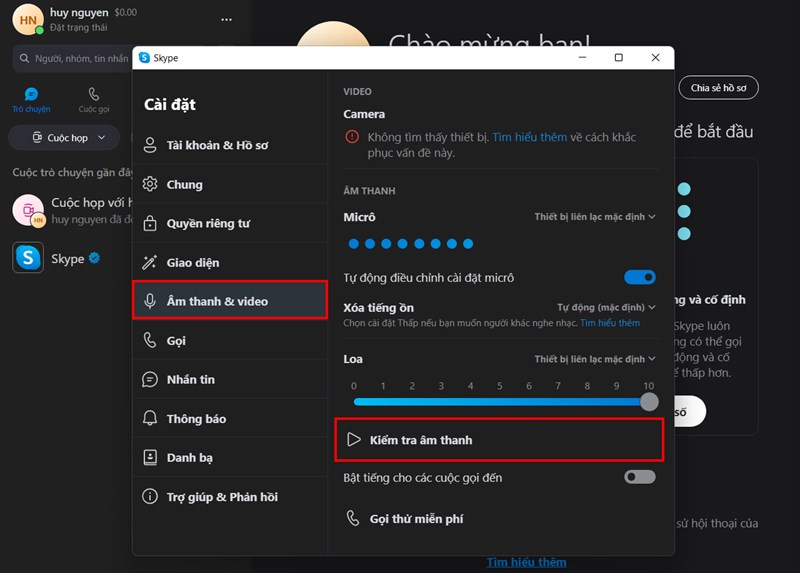Click the search magnifier icon
The height and width of the screenshot is (573, 800).
[x=24, y=58]
